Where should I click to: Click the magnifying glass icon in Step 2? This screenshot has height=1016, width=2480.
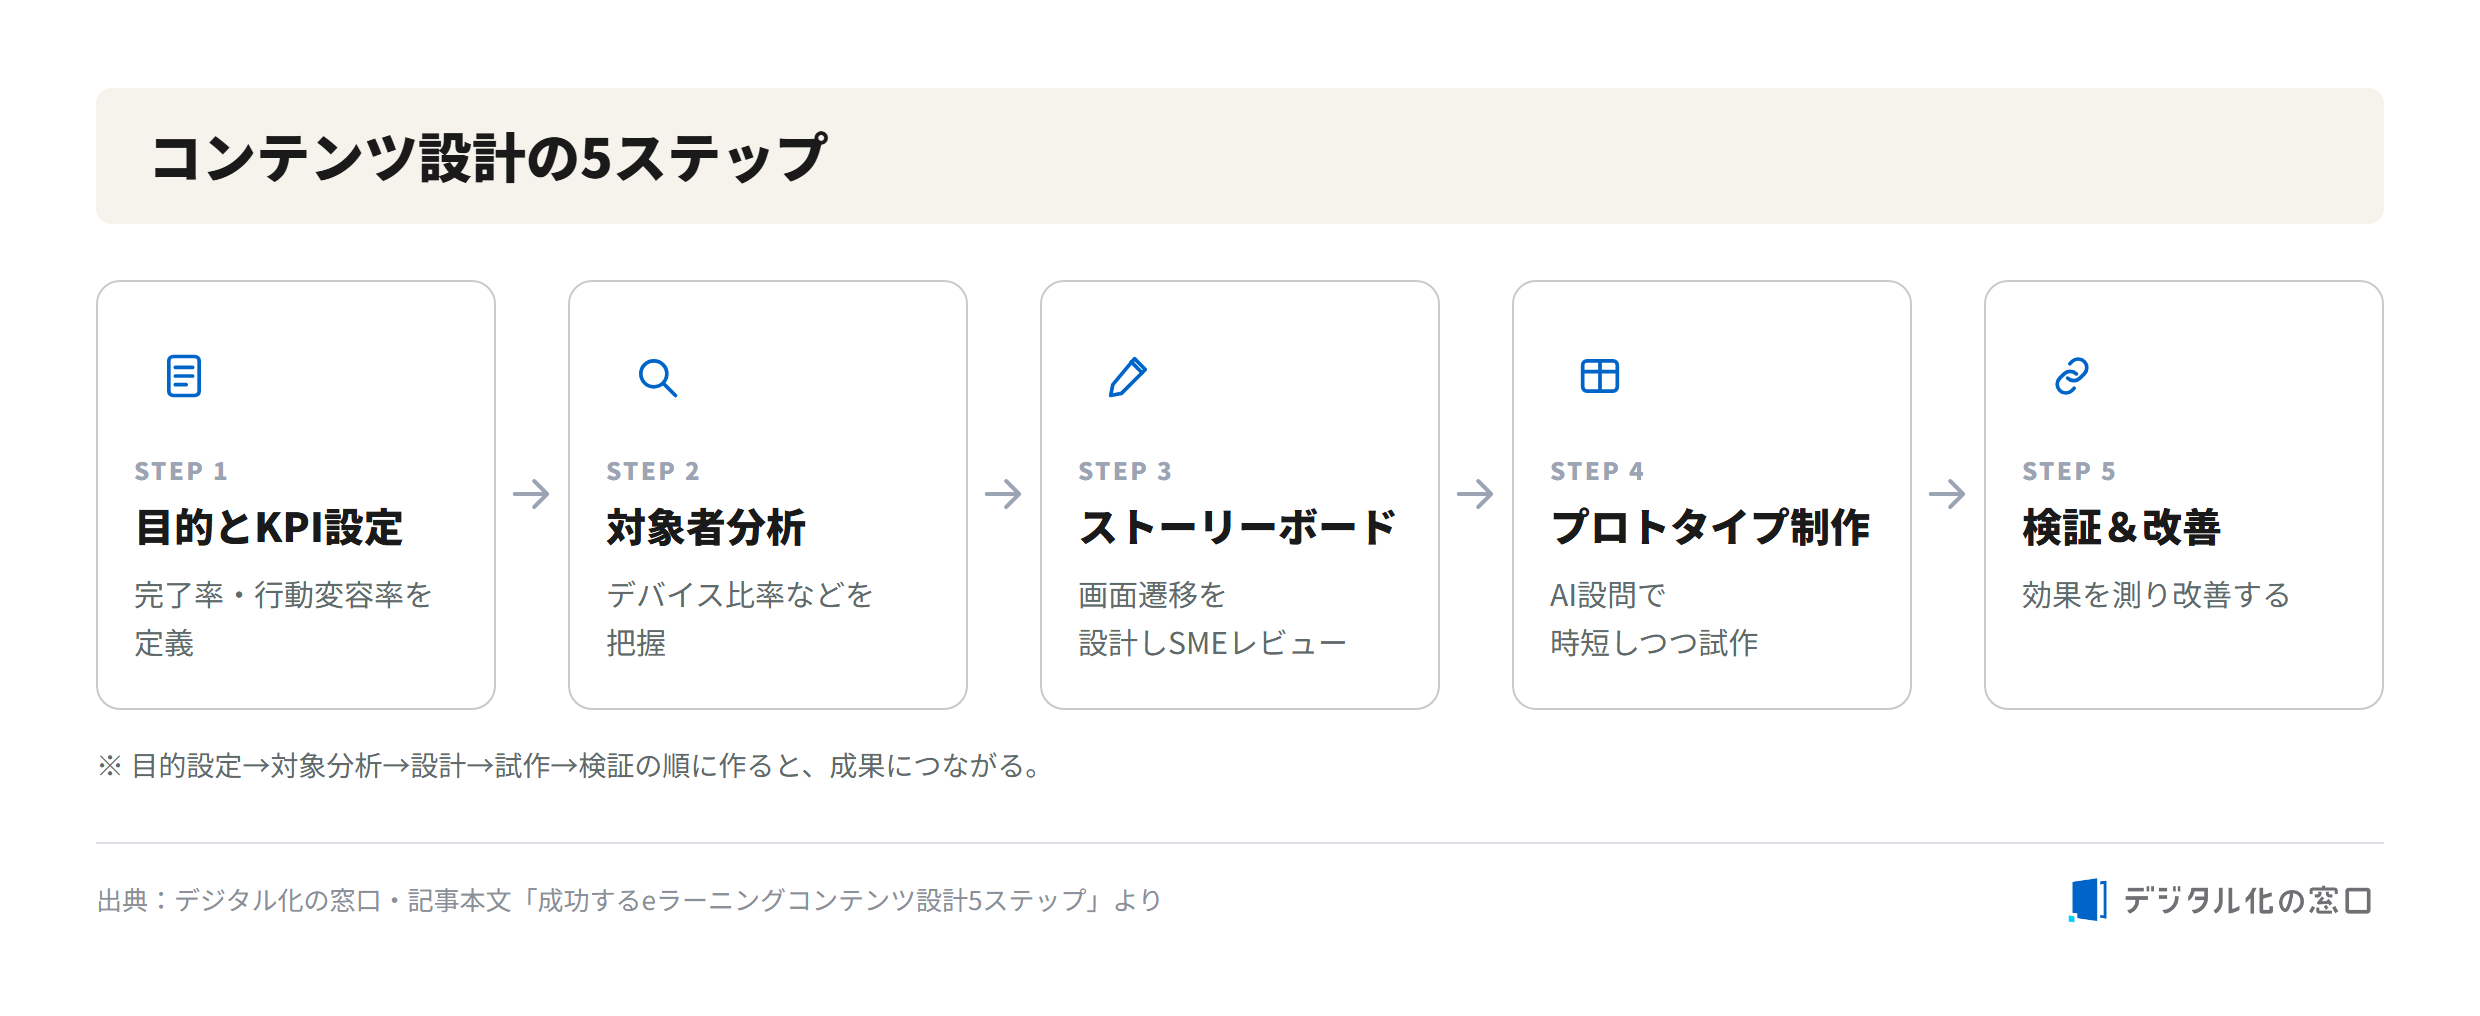[657, 377]
